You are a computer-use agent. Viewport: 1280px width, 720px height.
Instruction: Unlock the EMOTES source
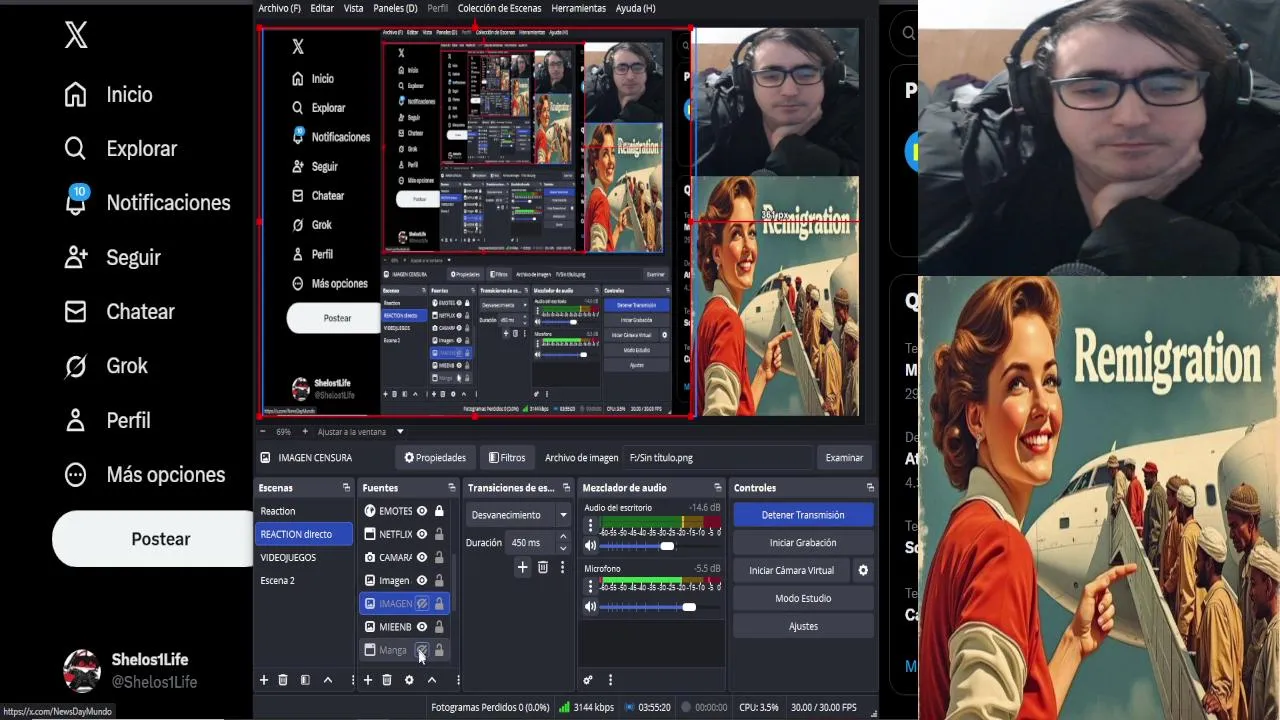point(439,511)
